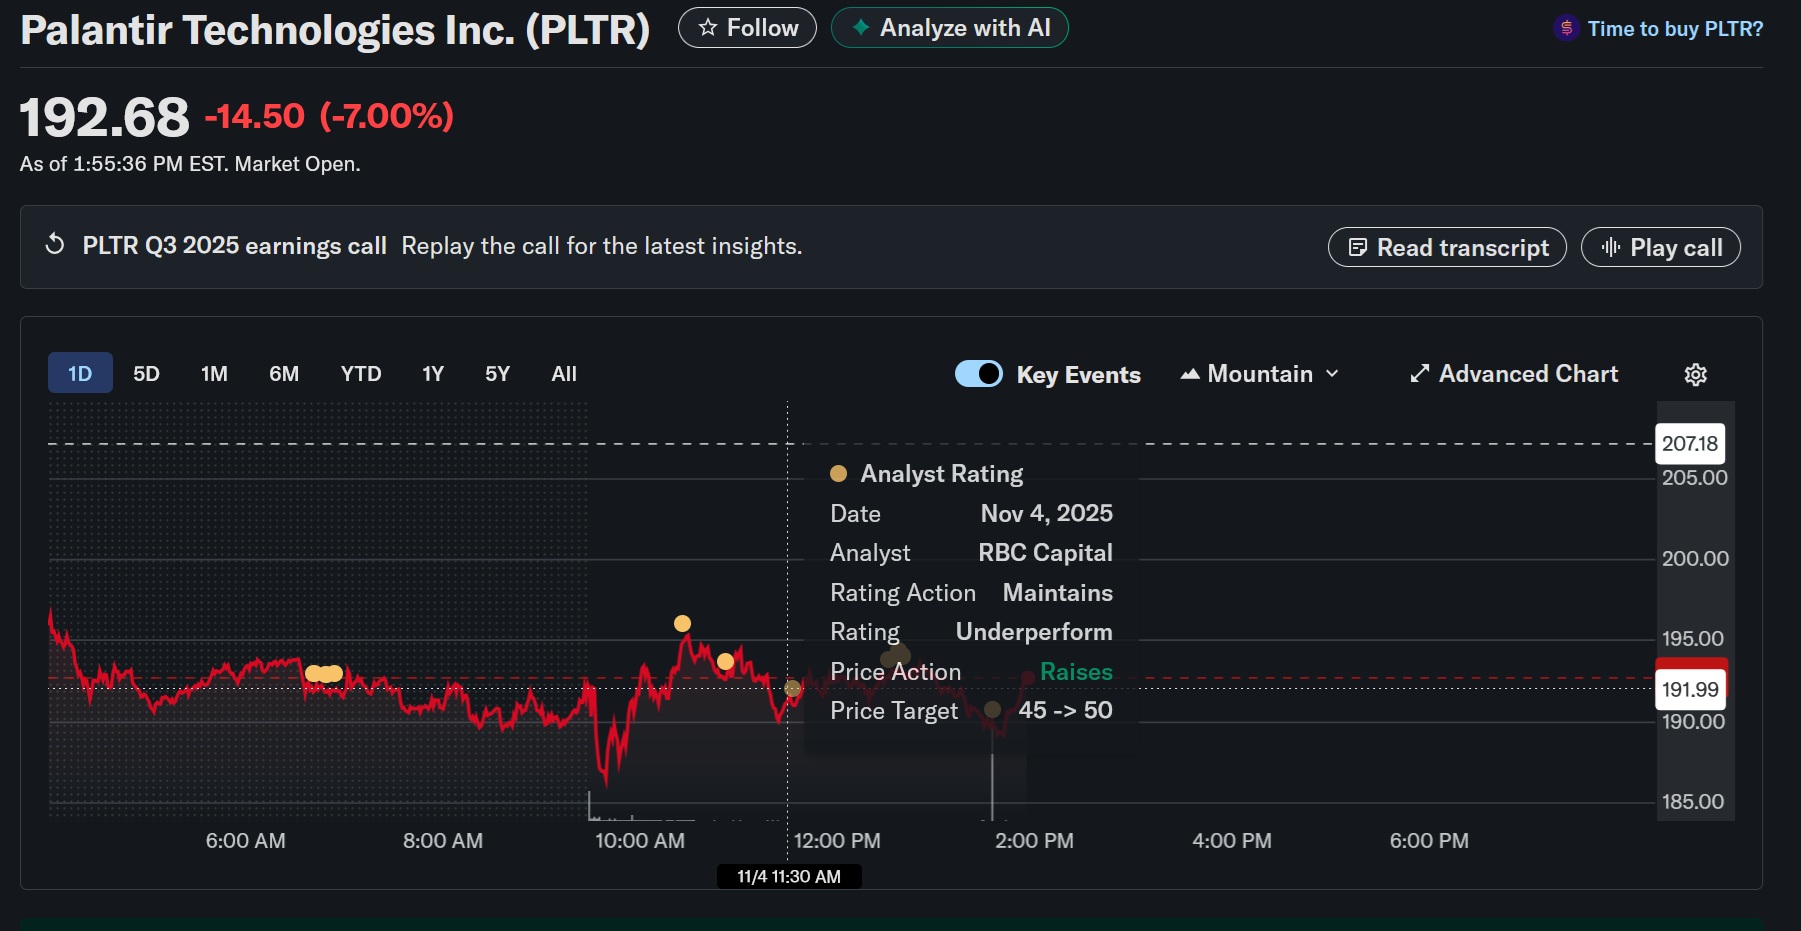1801x931 pixels.
Task: Click the 192.68 stock price
Action: coord(105,117)
